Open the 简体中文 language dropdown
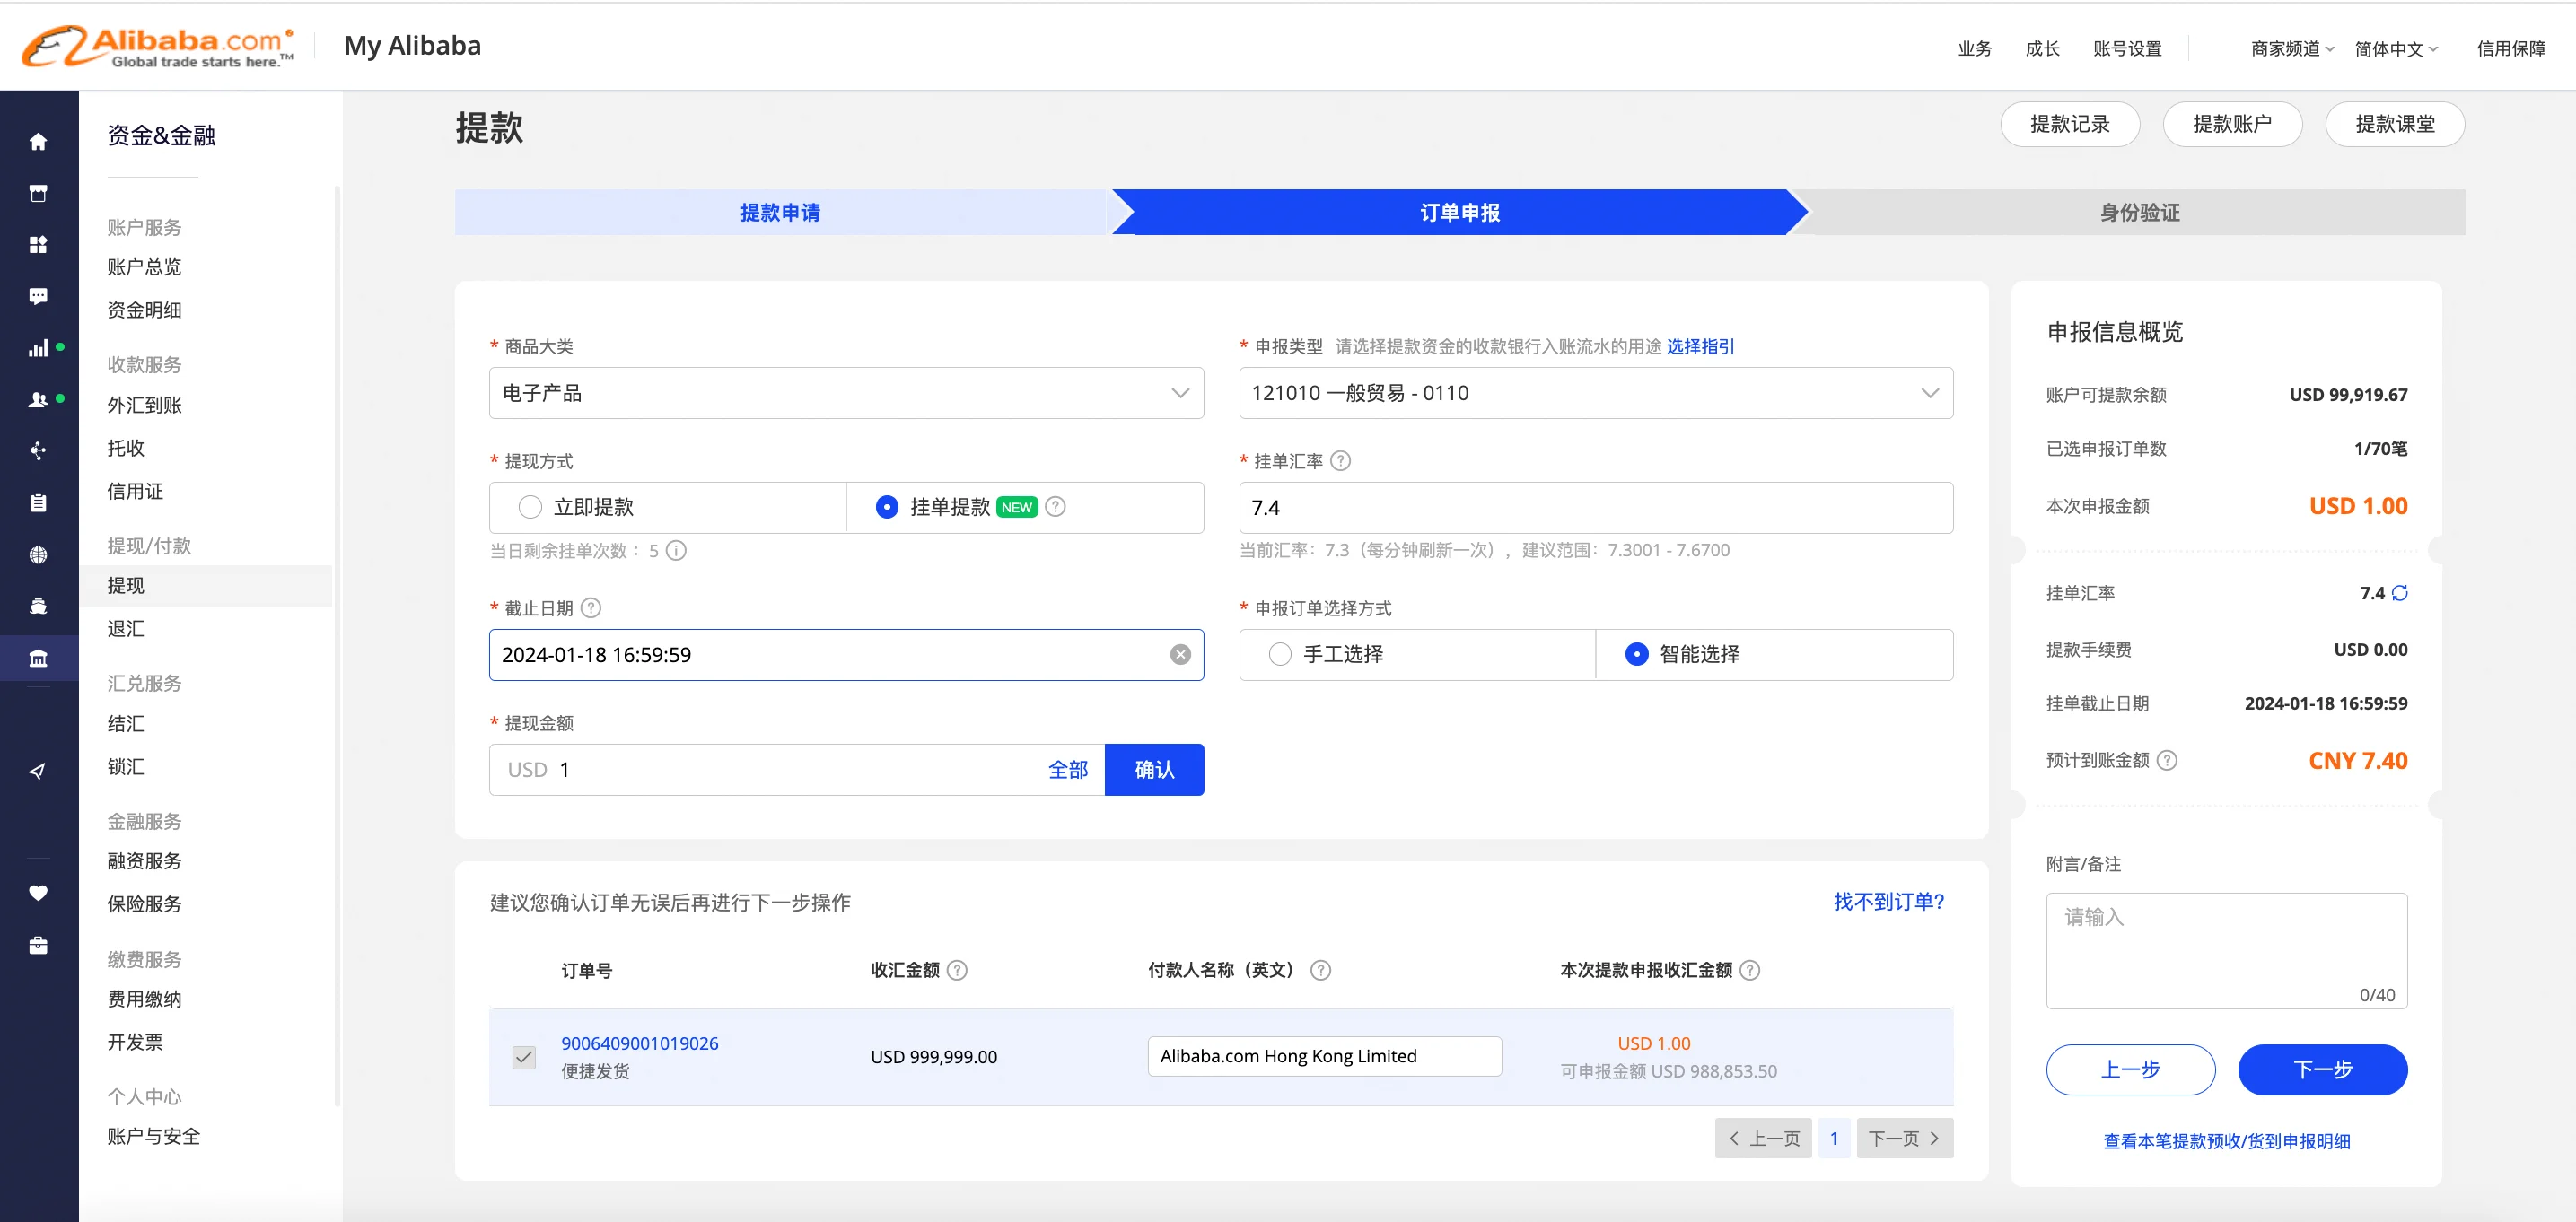This screenshot has height=1222, width=2576. click(2395, 49)
